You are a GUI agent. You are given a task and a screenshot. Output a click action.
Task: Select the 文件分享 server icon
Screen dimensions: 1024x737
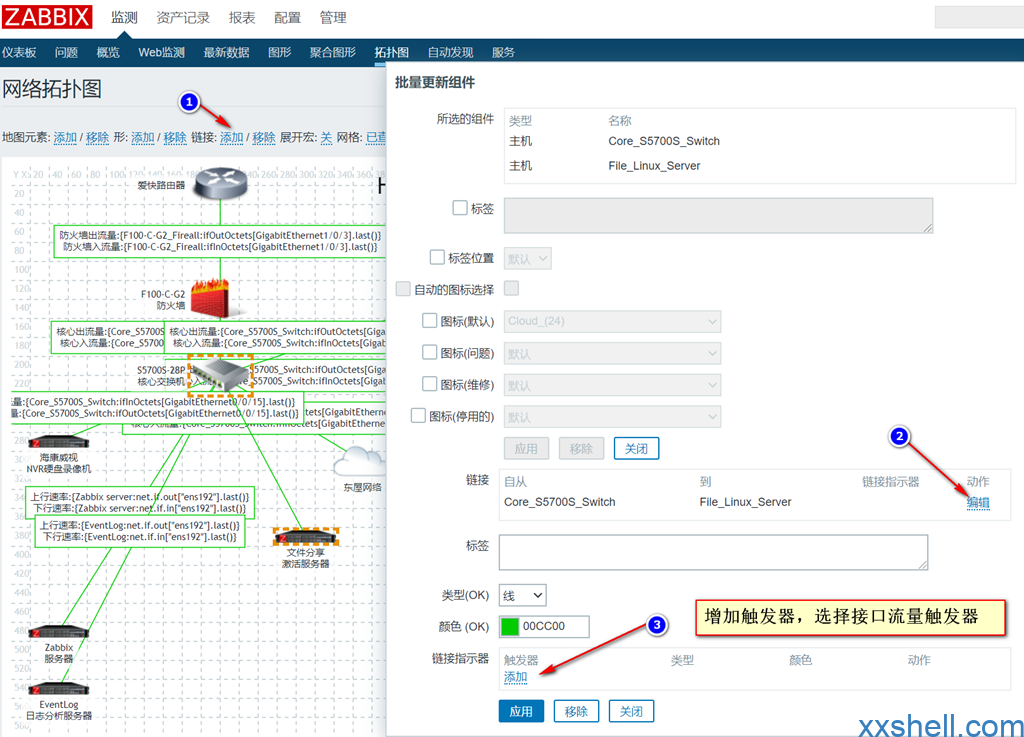point(306,537)
